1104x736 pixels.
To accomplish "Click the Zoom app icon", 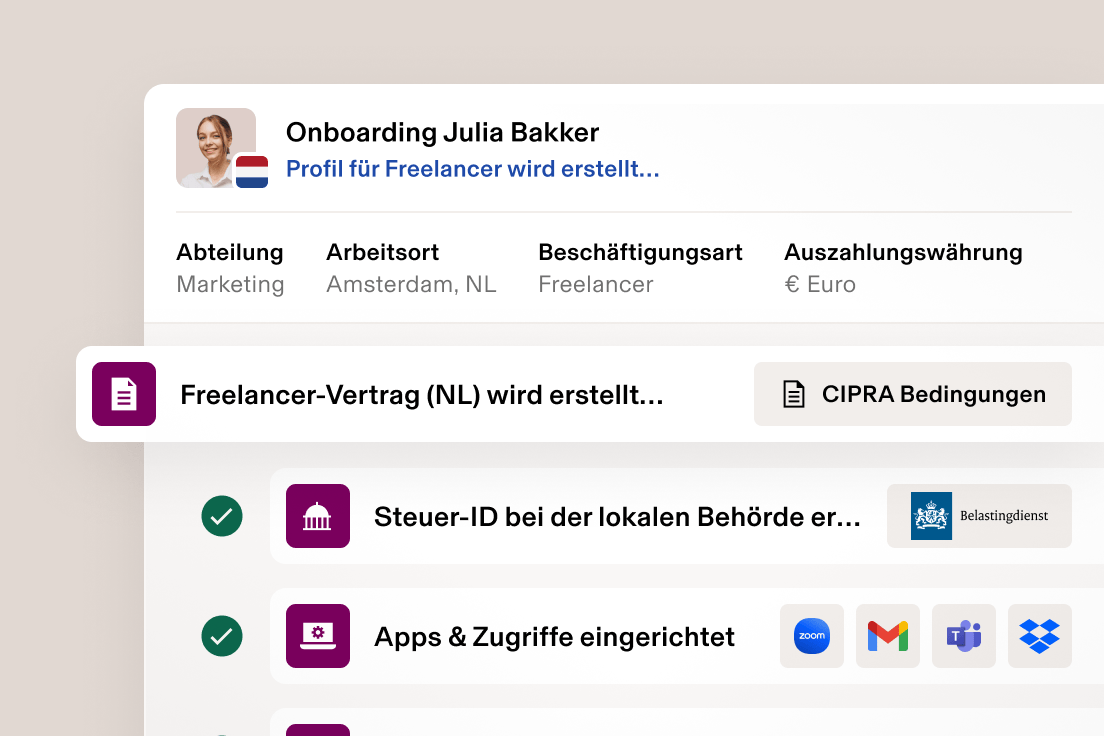I will tap(811, 636).
